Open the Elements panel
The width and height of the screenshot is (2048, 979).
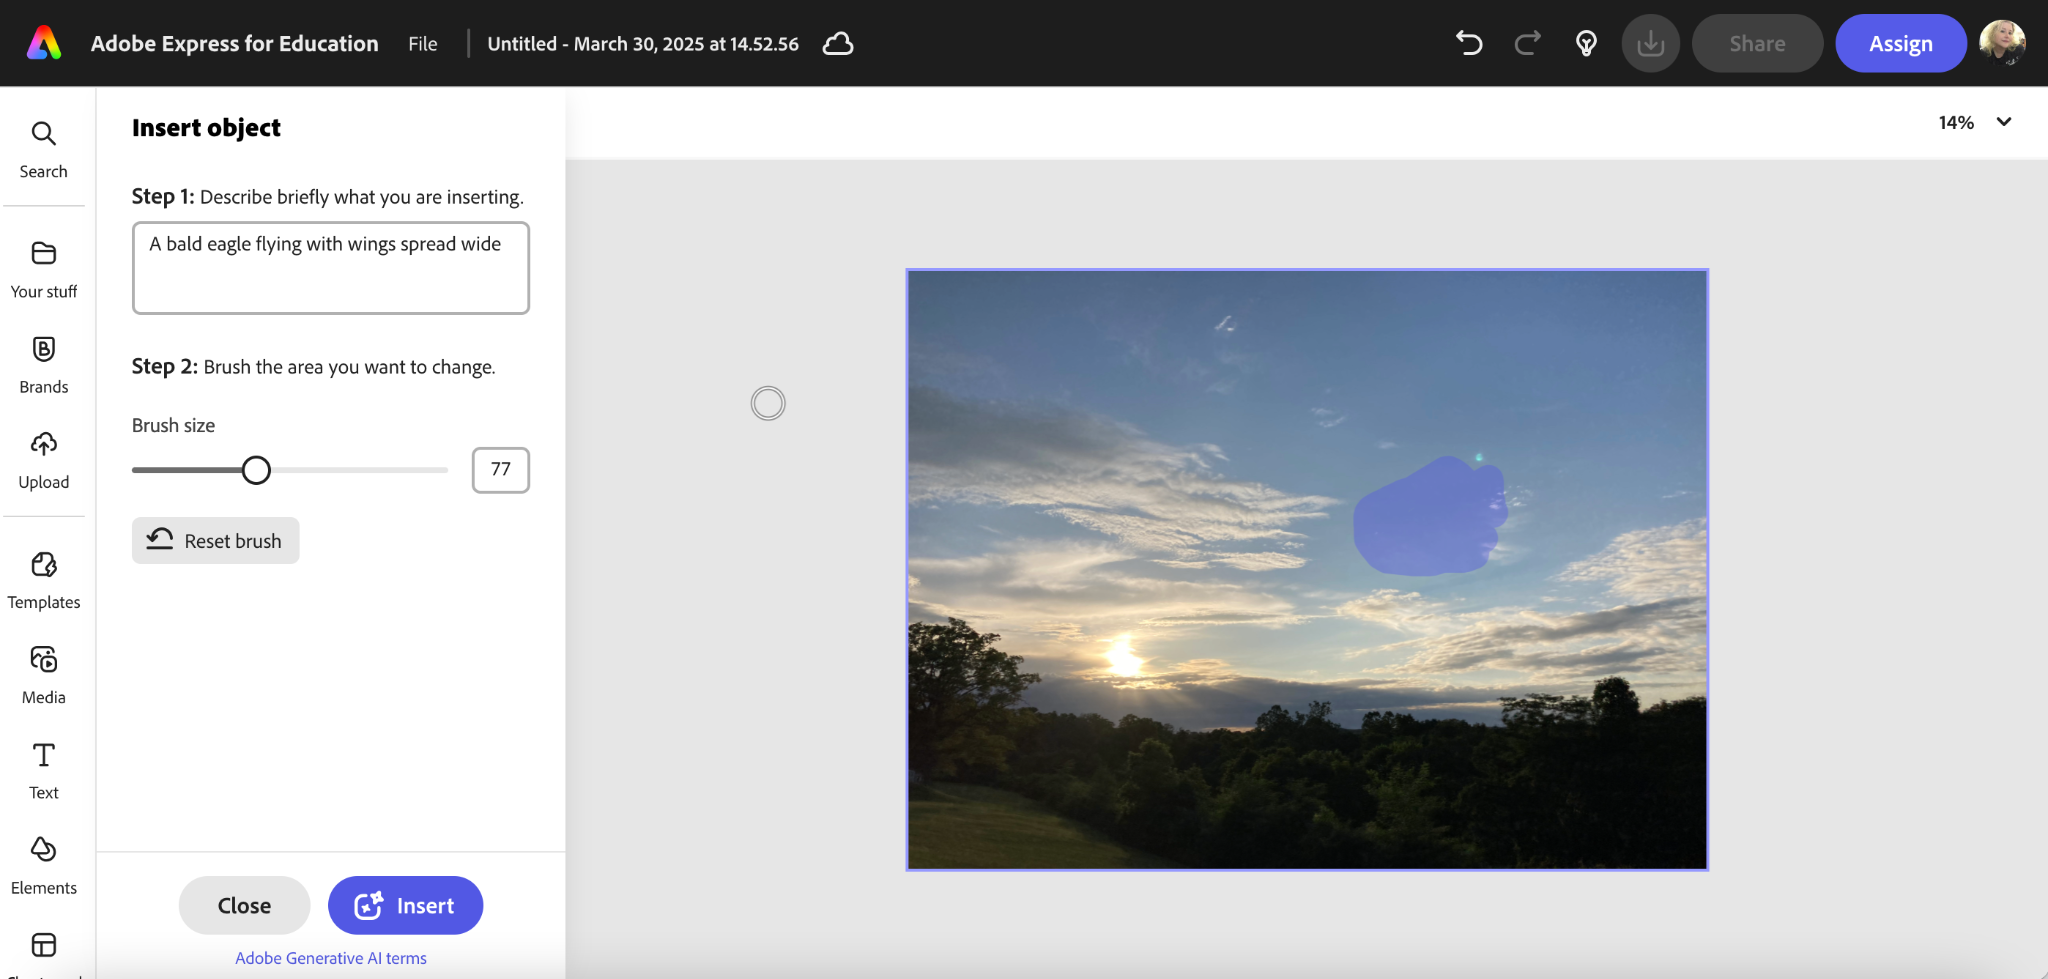[43, 864]
